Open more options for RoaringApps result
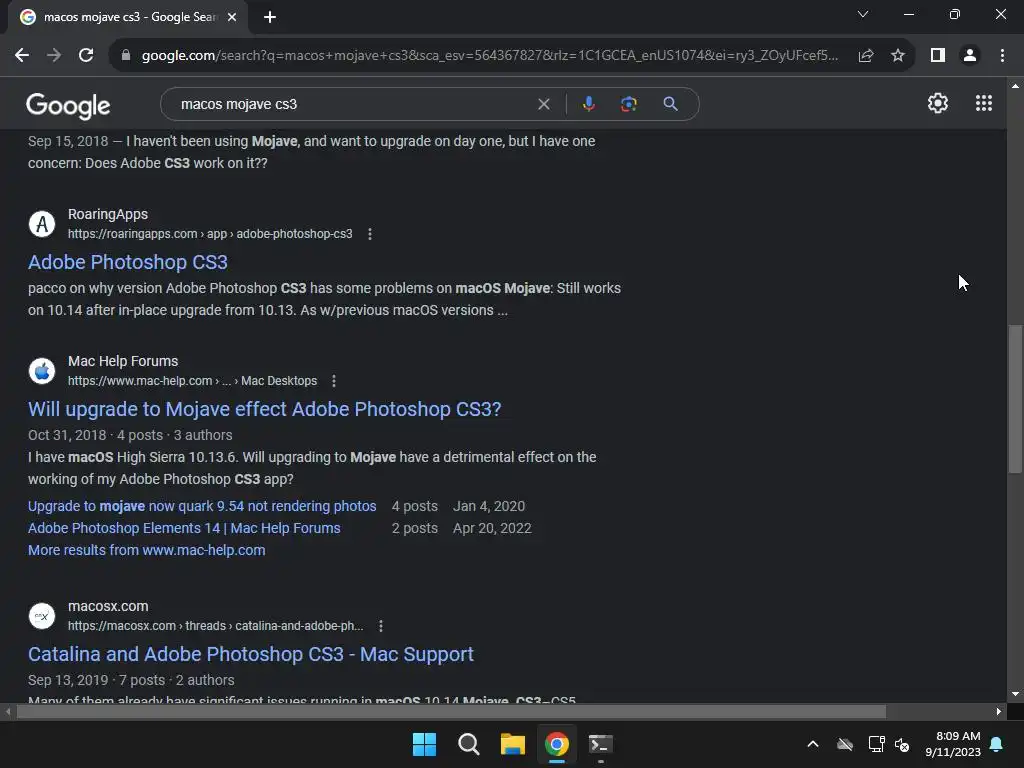 [x=370, y=234]
